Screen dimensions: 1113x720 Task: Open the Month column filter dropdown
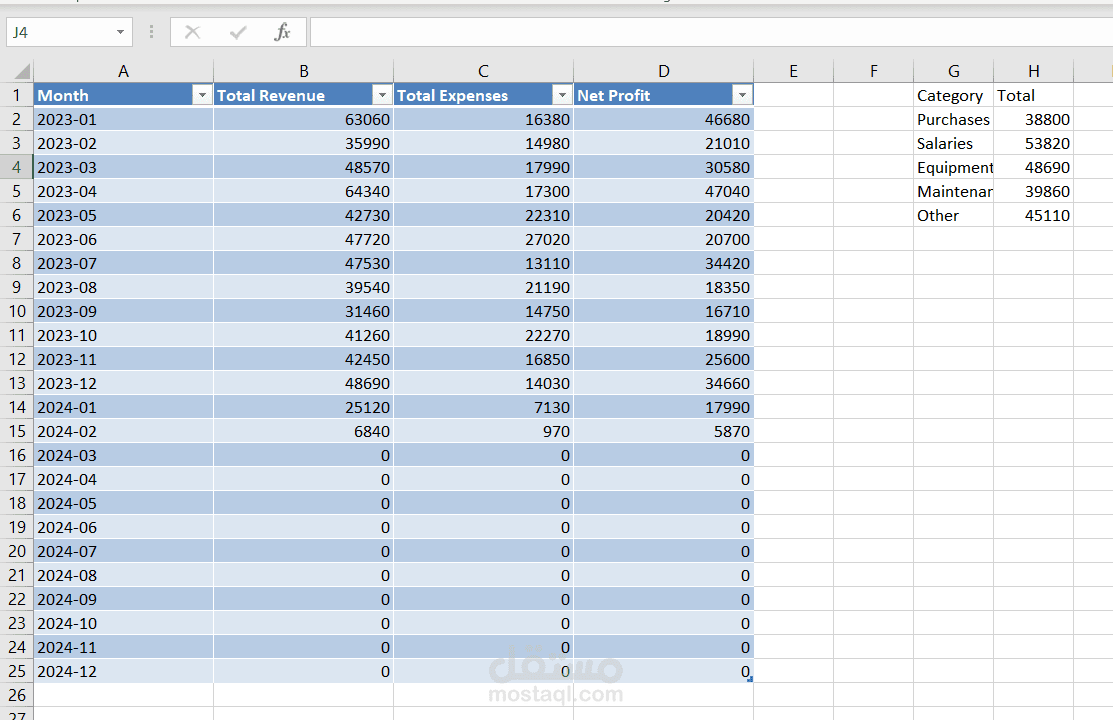[202, 95]
